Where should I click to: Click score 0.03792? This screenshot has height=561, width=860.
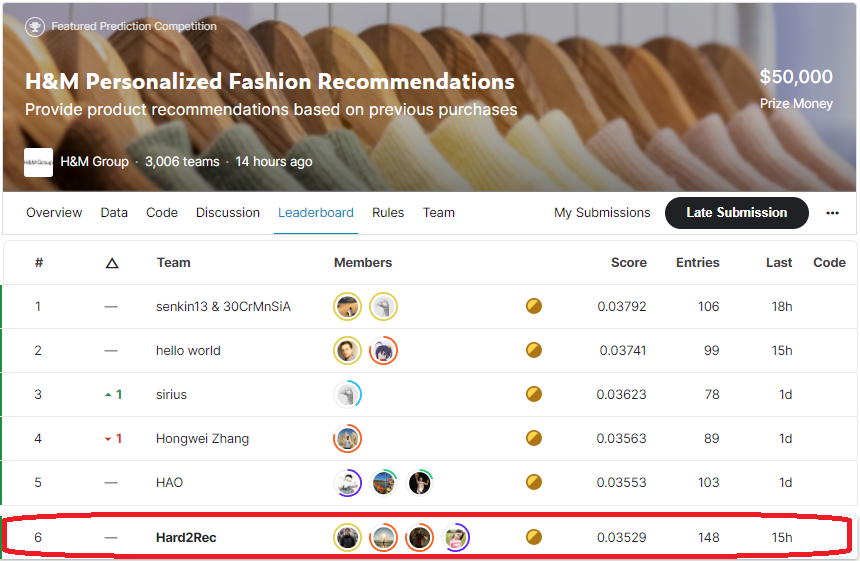(x=622, y=307)
